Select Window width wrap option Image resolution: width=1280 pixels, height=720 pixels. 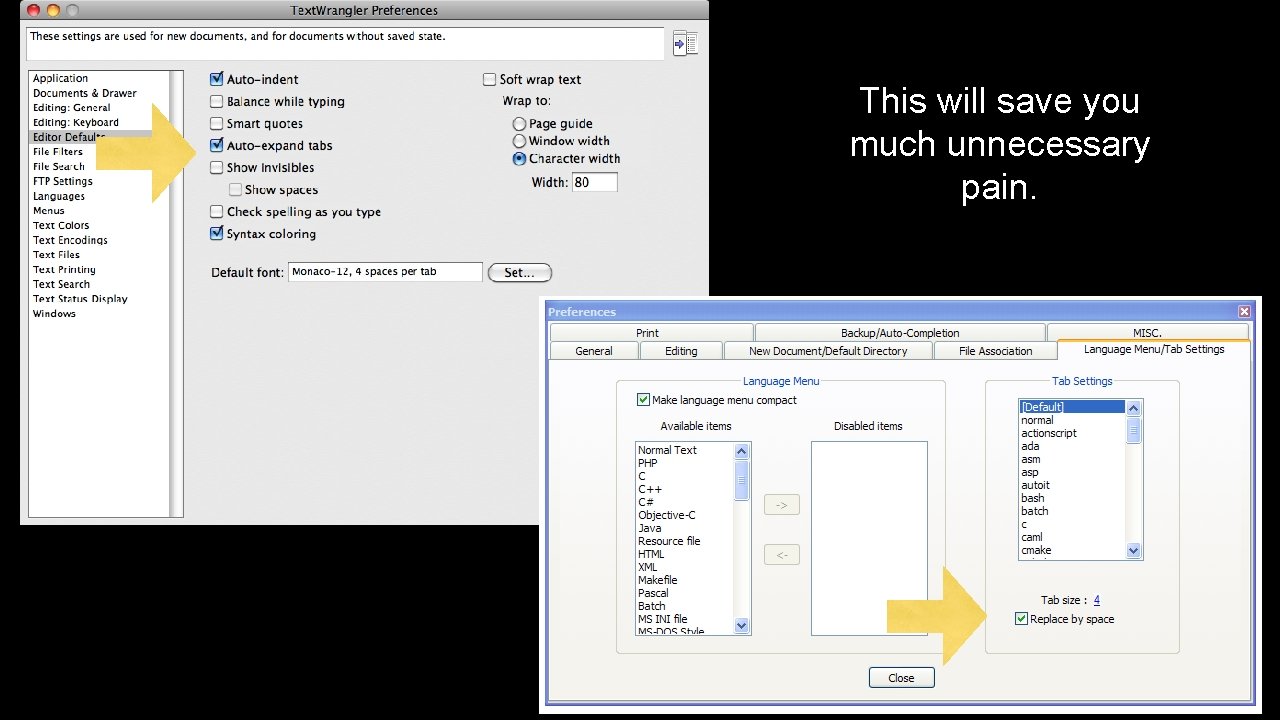(x=519, y=141)
